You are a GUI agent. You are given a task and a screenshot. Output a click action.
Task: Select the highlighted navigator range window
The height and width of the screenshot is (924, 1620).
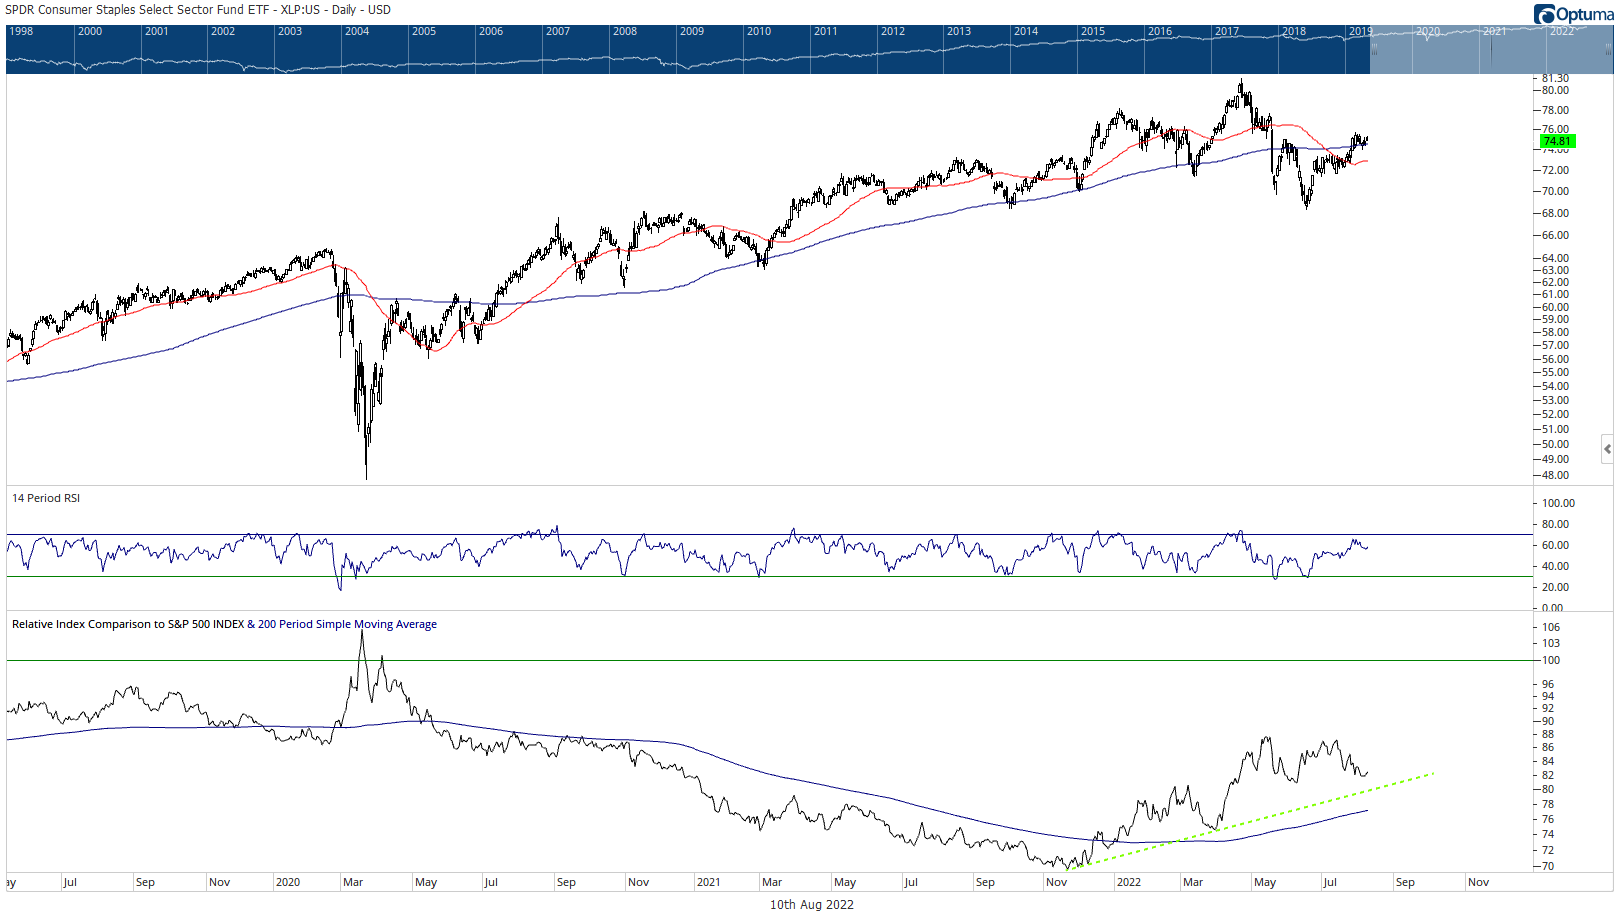coord(1491,49)
